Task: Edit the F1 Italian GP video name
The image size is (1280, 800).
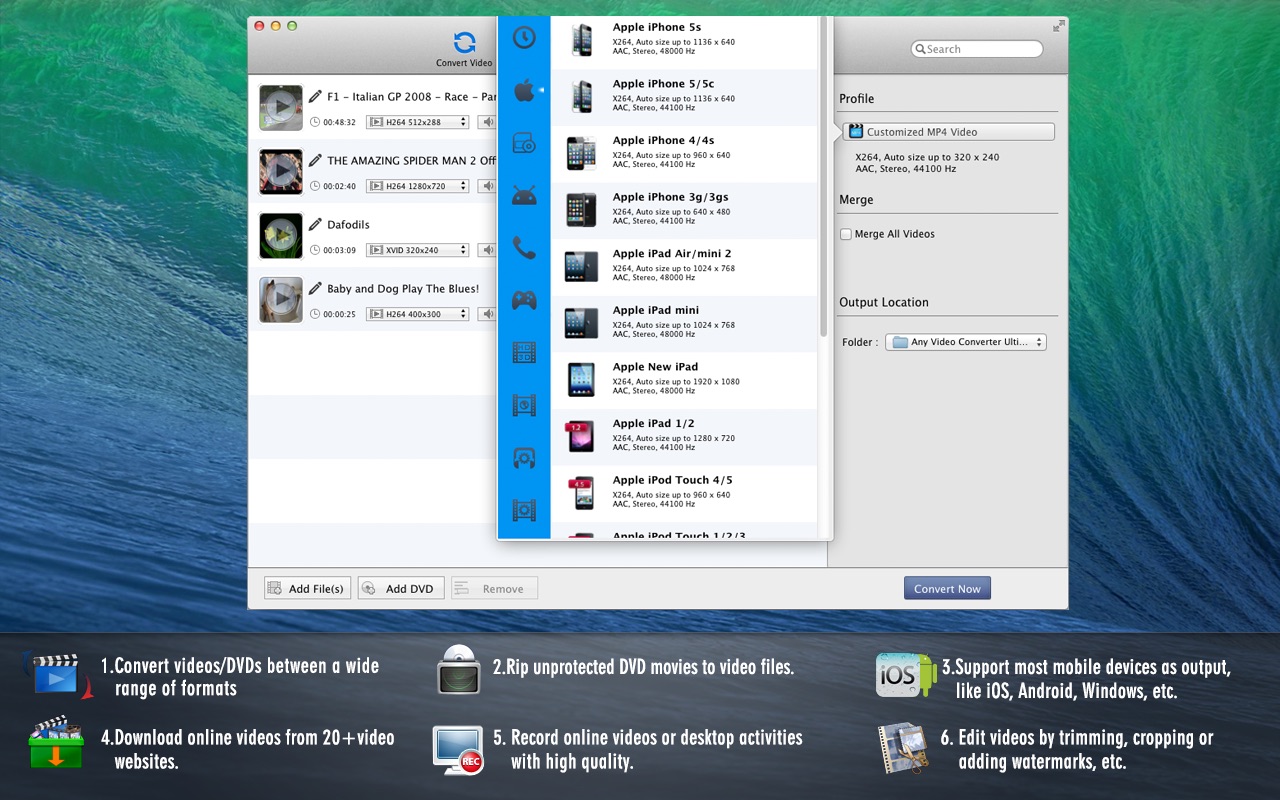Action: tap(315, 97)
